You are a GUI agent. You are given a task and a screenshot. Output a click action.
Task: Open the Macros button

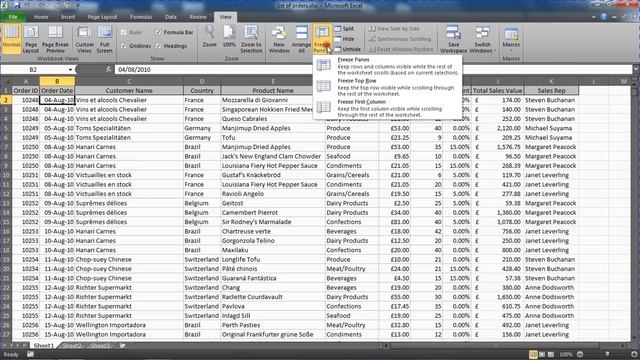[x=511, y=39]
